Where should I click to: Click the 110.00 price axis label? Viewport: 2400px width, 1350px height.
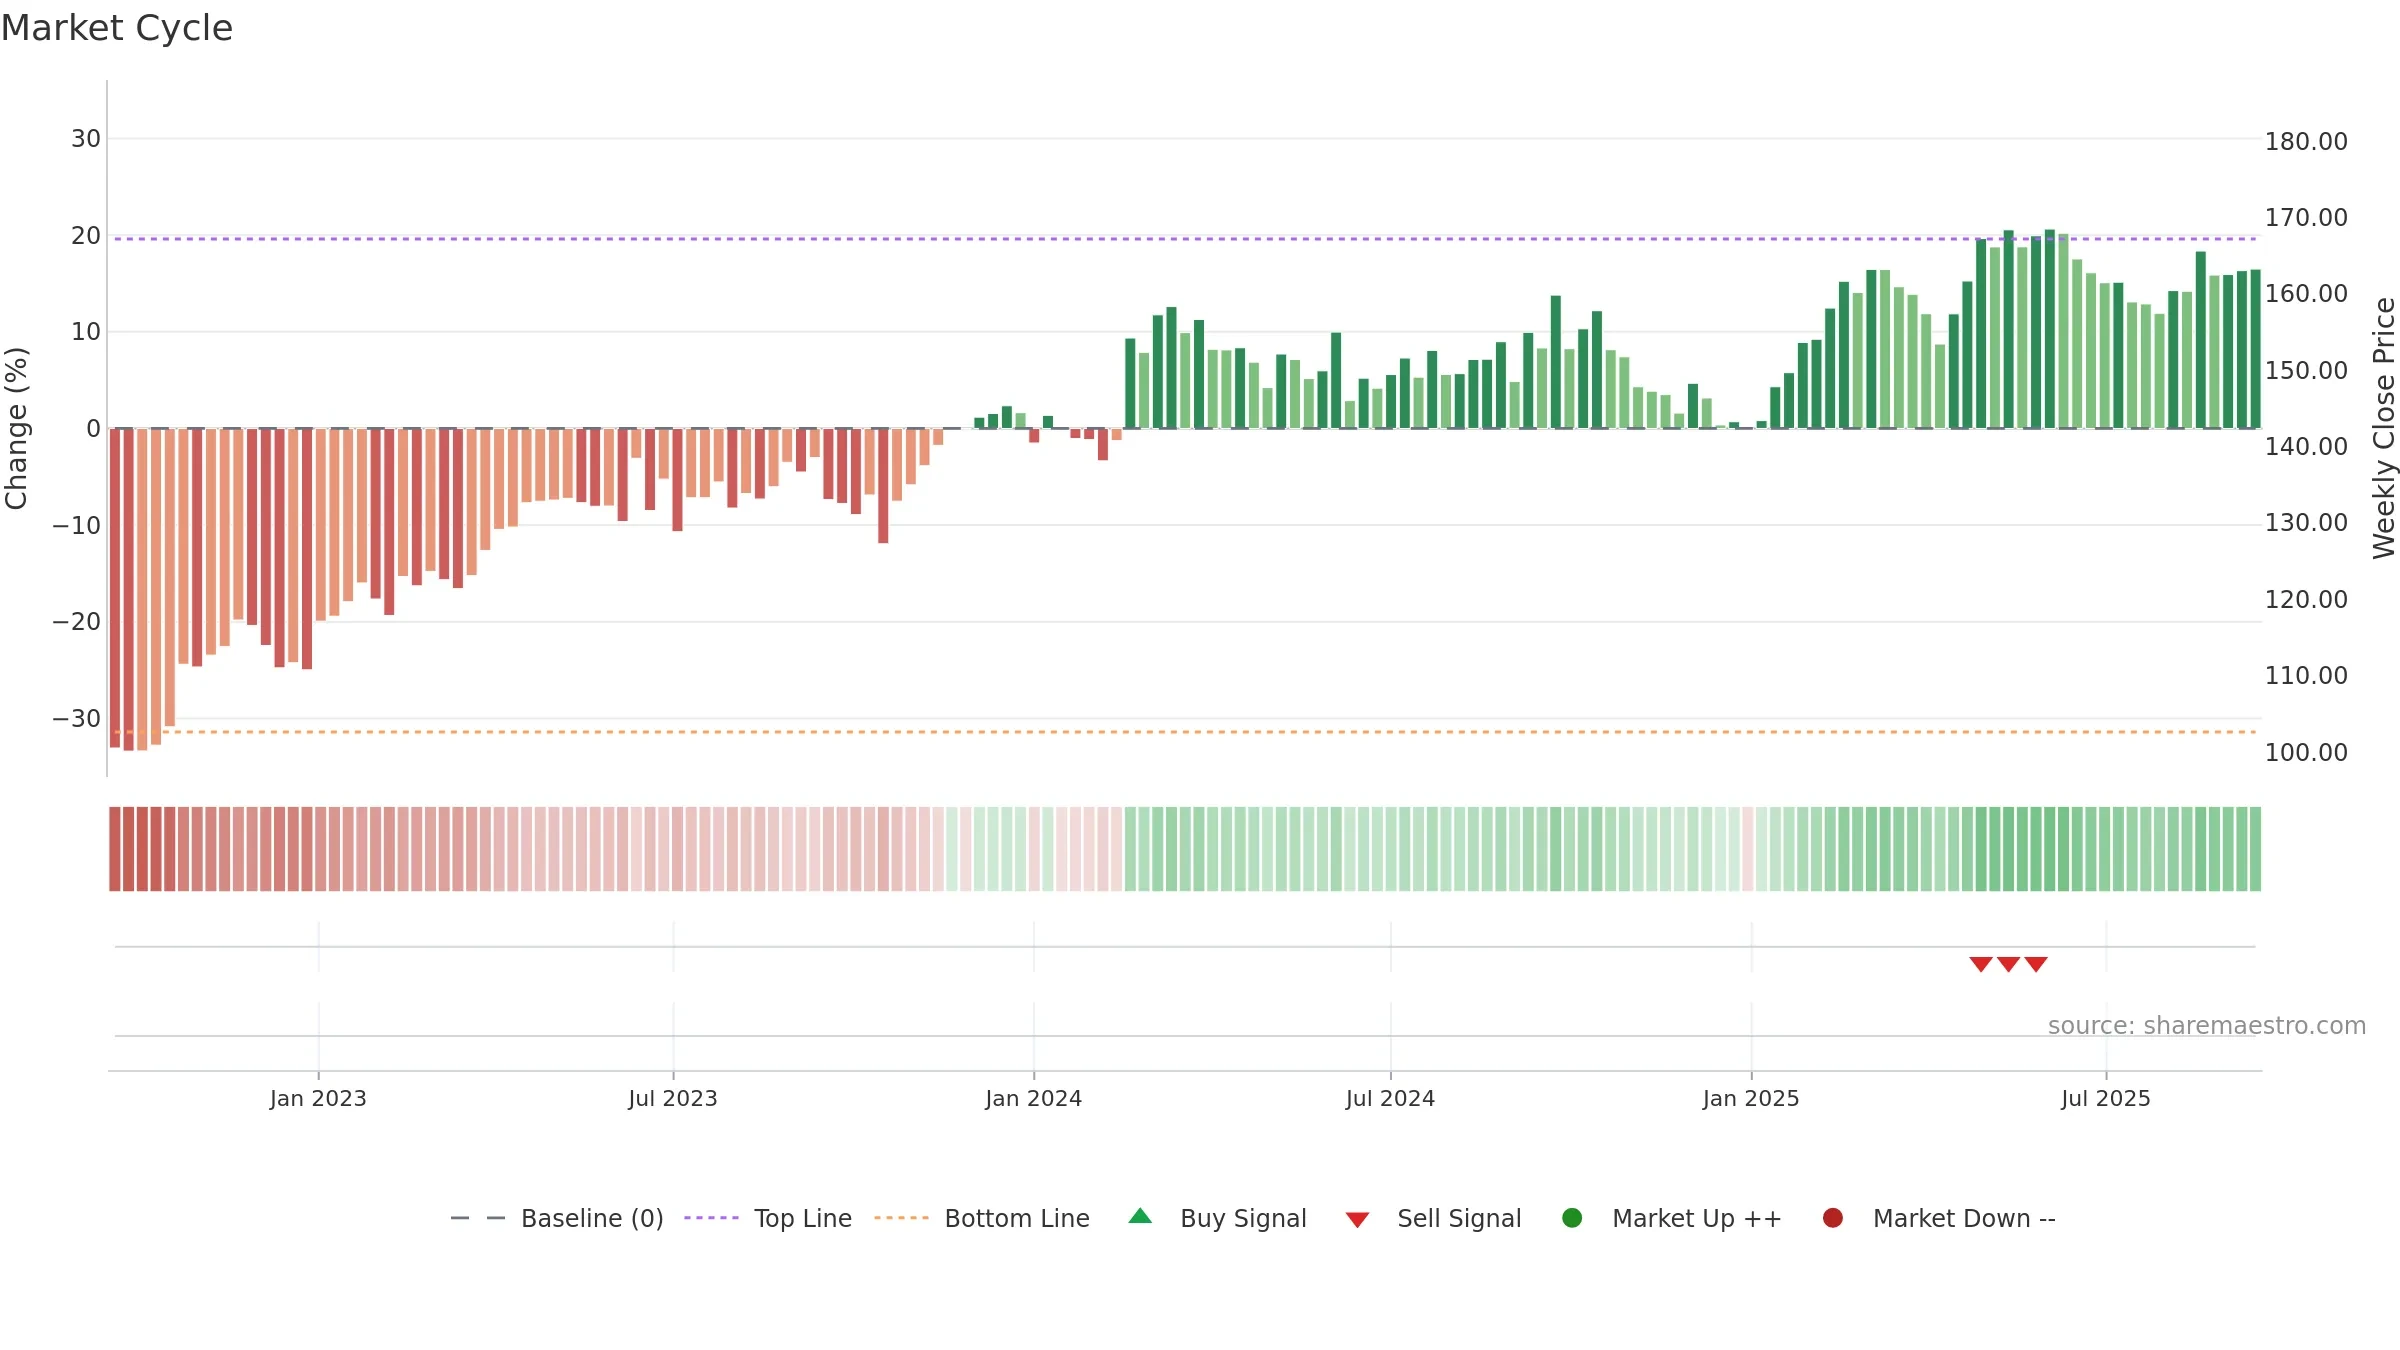pos(2306,676)
